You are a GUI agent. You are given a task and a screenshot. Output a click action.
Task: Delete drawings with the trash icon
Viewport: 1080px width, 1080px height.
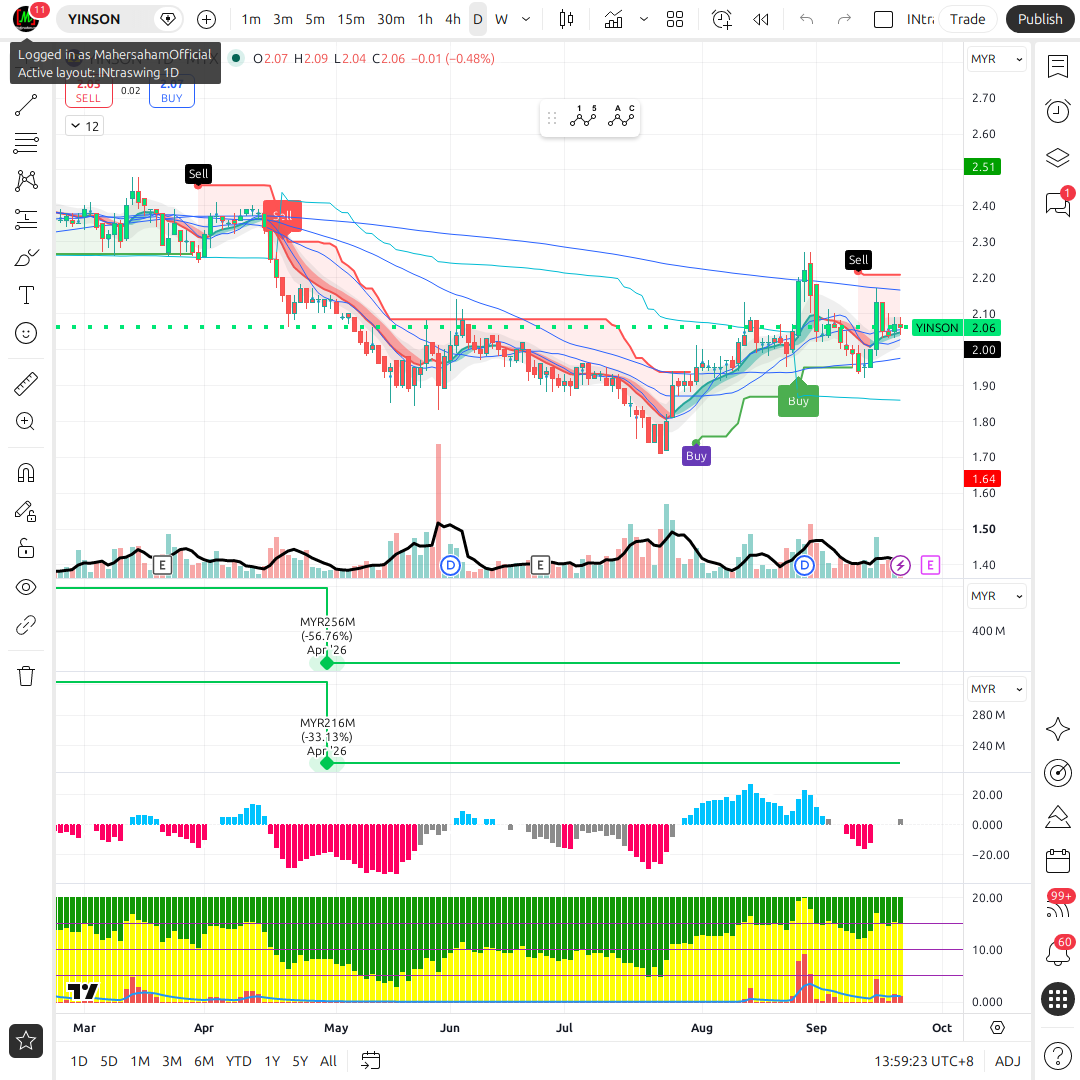(x=26, y=676)
